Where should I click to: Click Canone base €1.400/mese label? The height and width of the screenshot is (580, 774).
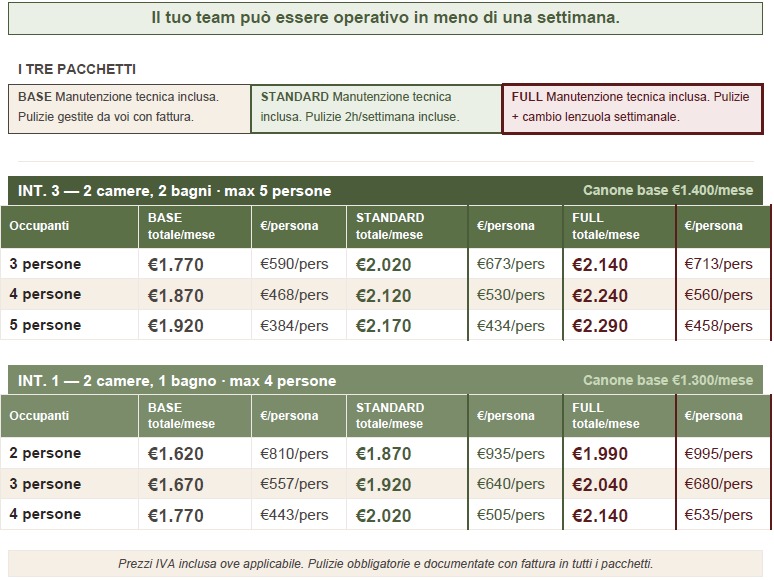coord(668,191)
